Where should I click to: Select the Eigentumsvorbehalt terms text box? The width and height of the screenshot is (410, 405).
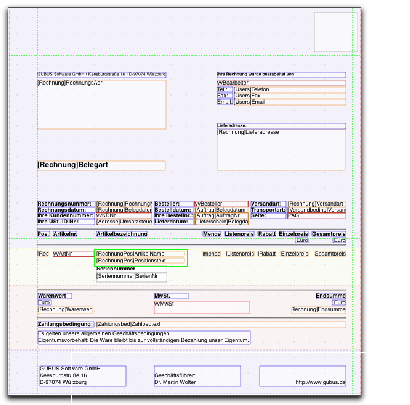tap(144, 337)
